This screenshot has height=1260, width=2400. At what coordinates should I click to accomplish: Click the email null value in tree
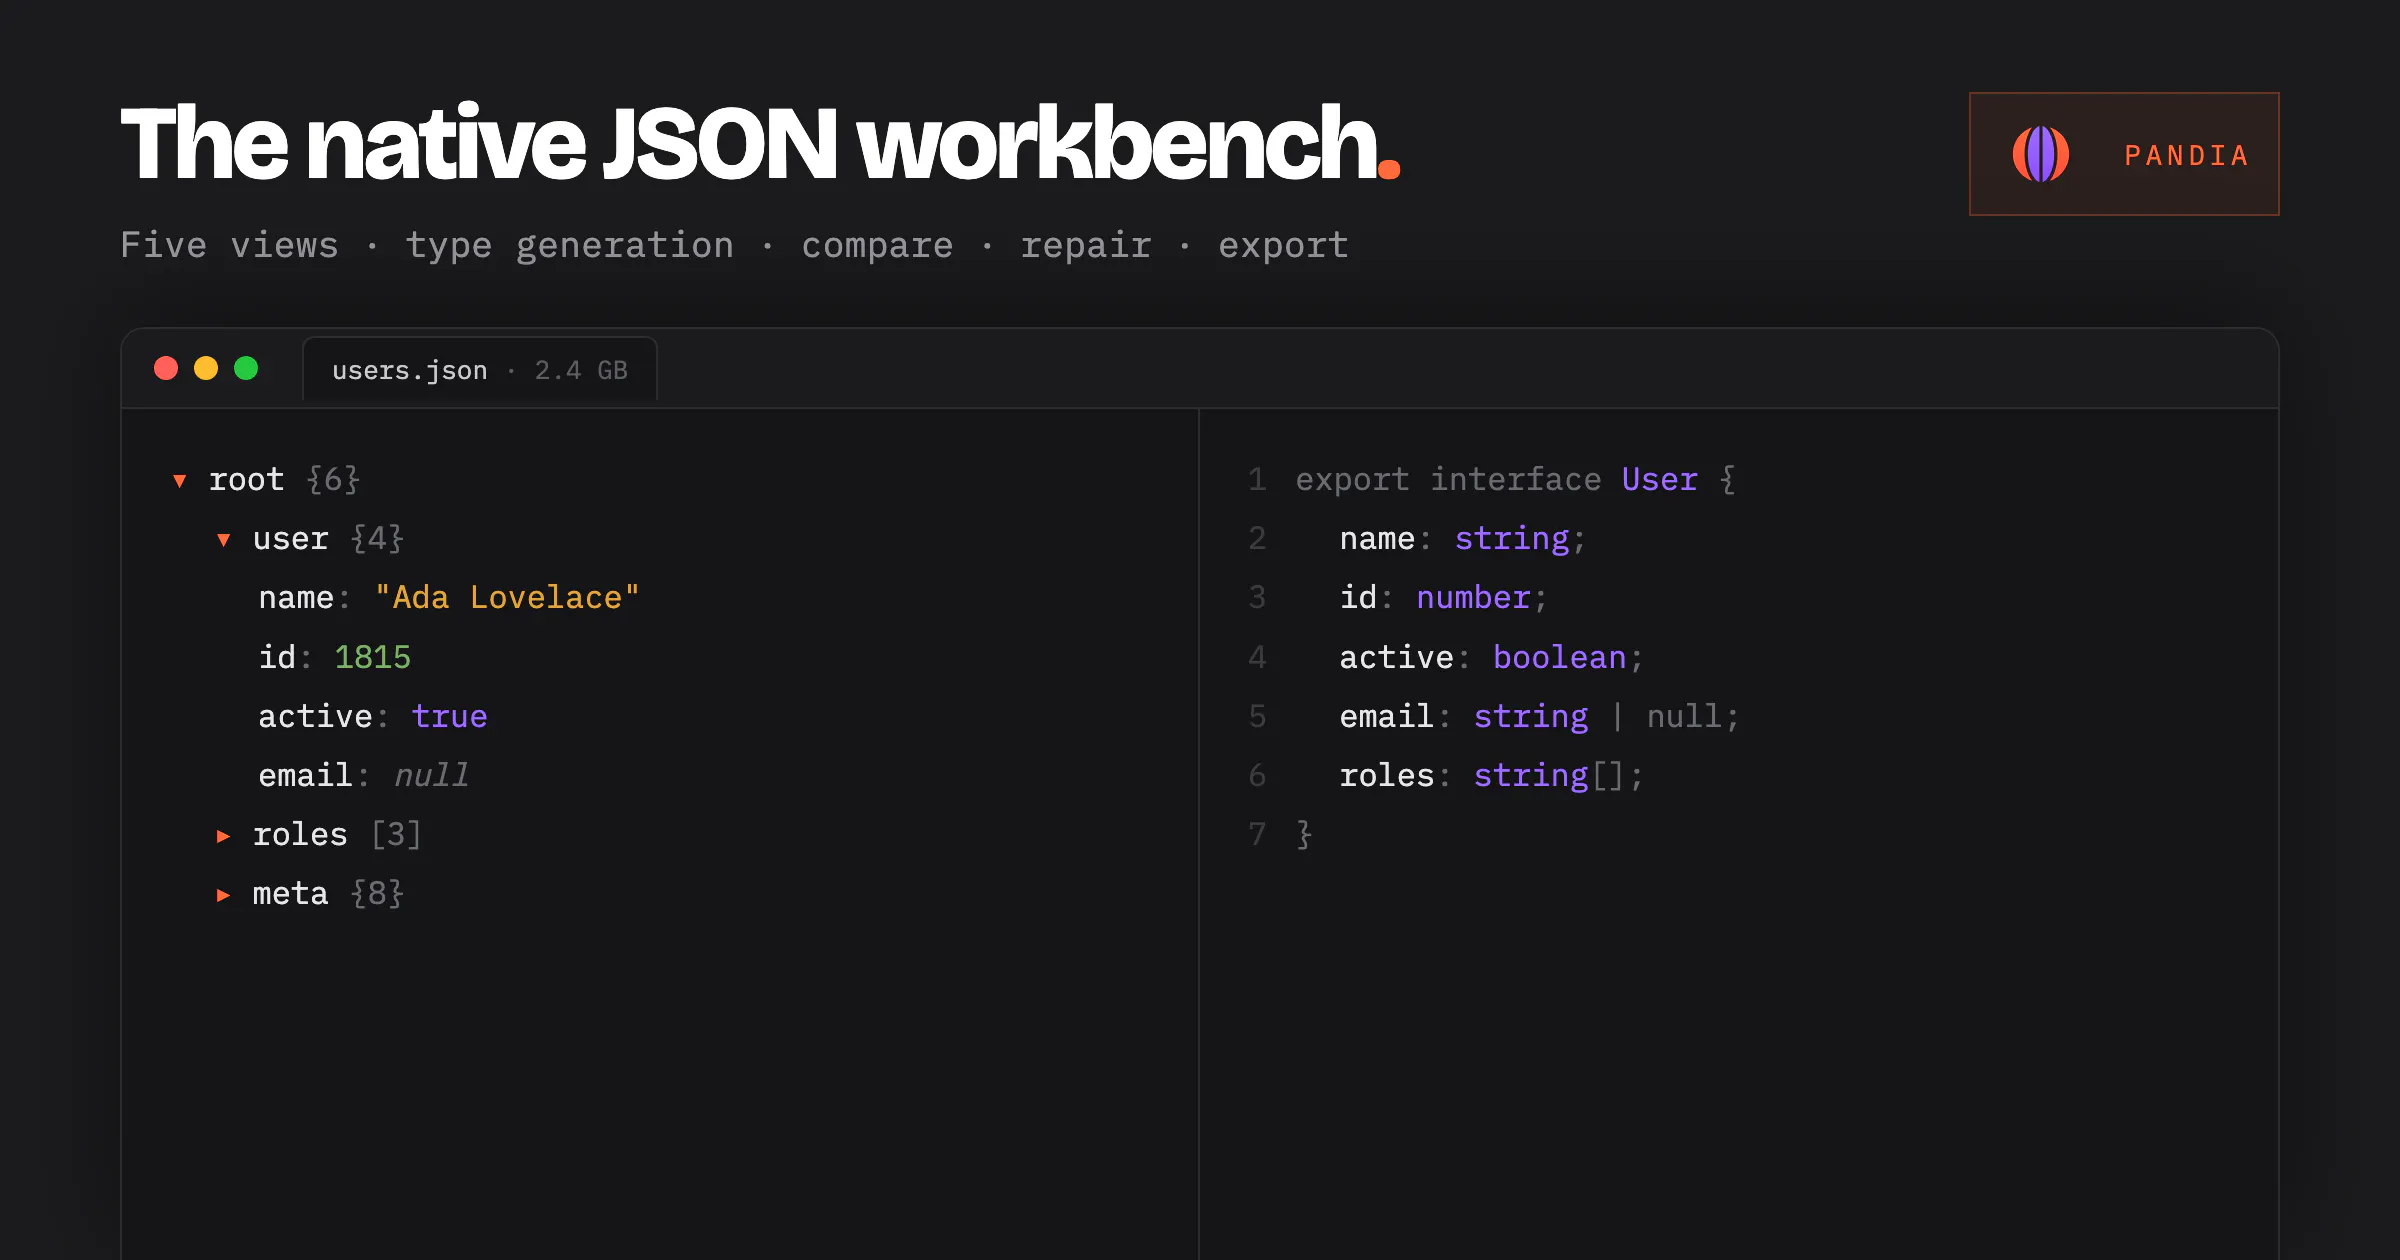pos(431,775)
